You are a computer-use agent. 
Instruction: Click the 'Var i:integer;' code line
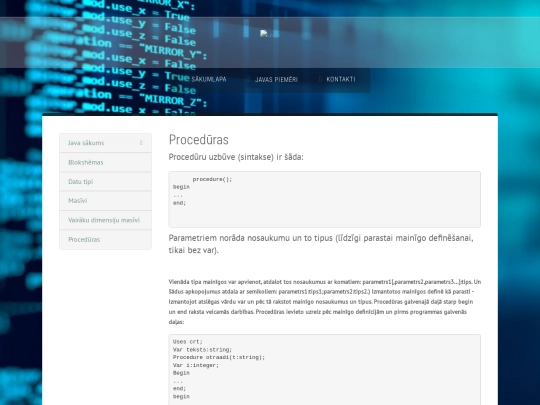(x=196, y=365)
